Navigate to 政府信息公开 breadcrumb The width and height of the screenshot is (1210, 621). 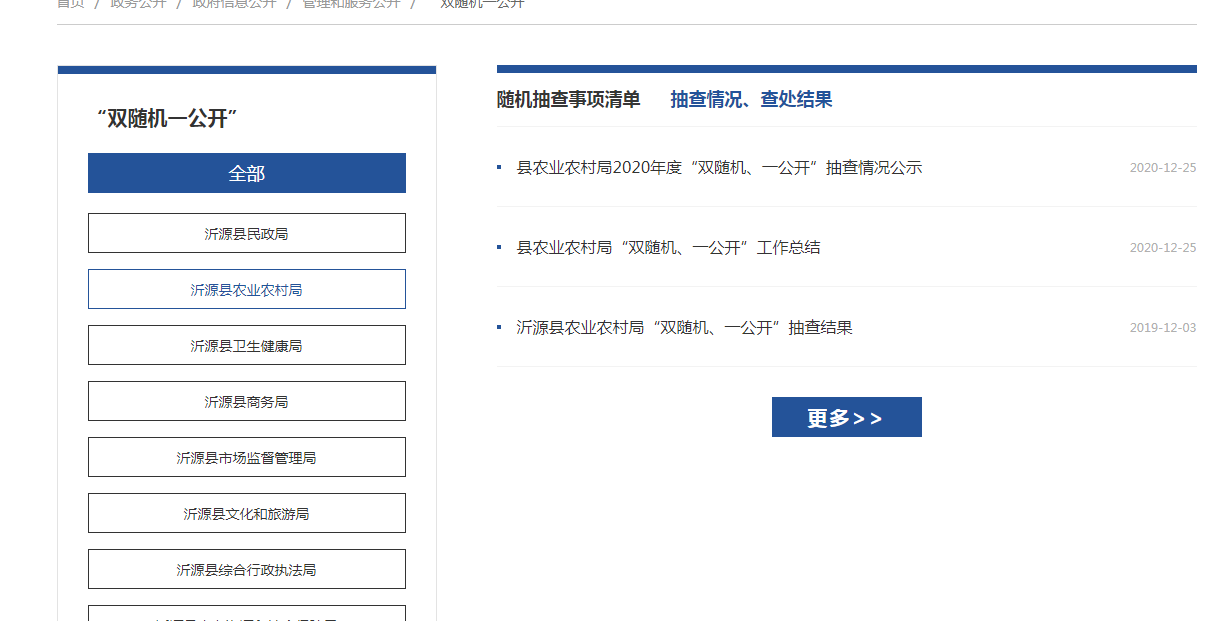coord(233,4)
